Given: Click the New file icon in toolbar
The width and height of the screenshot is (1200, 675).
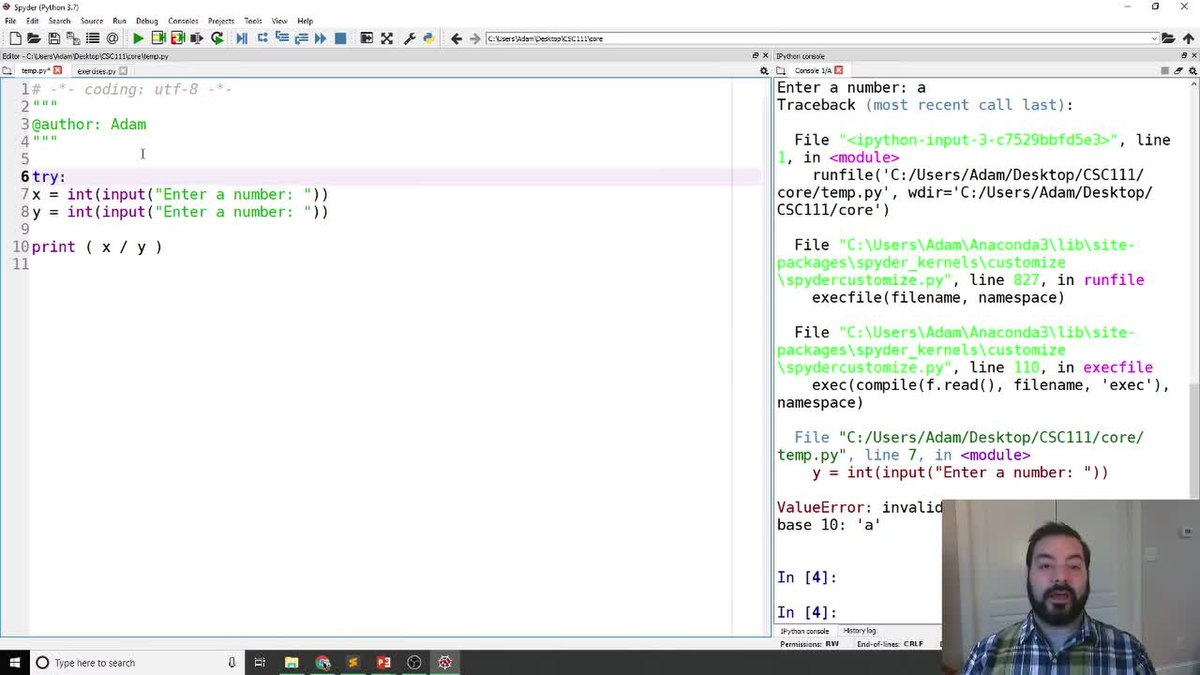Looking at the screenshot, I should tap(16, 38).
